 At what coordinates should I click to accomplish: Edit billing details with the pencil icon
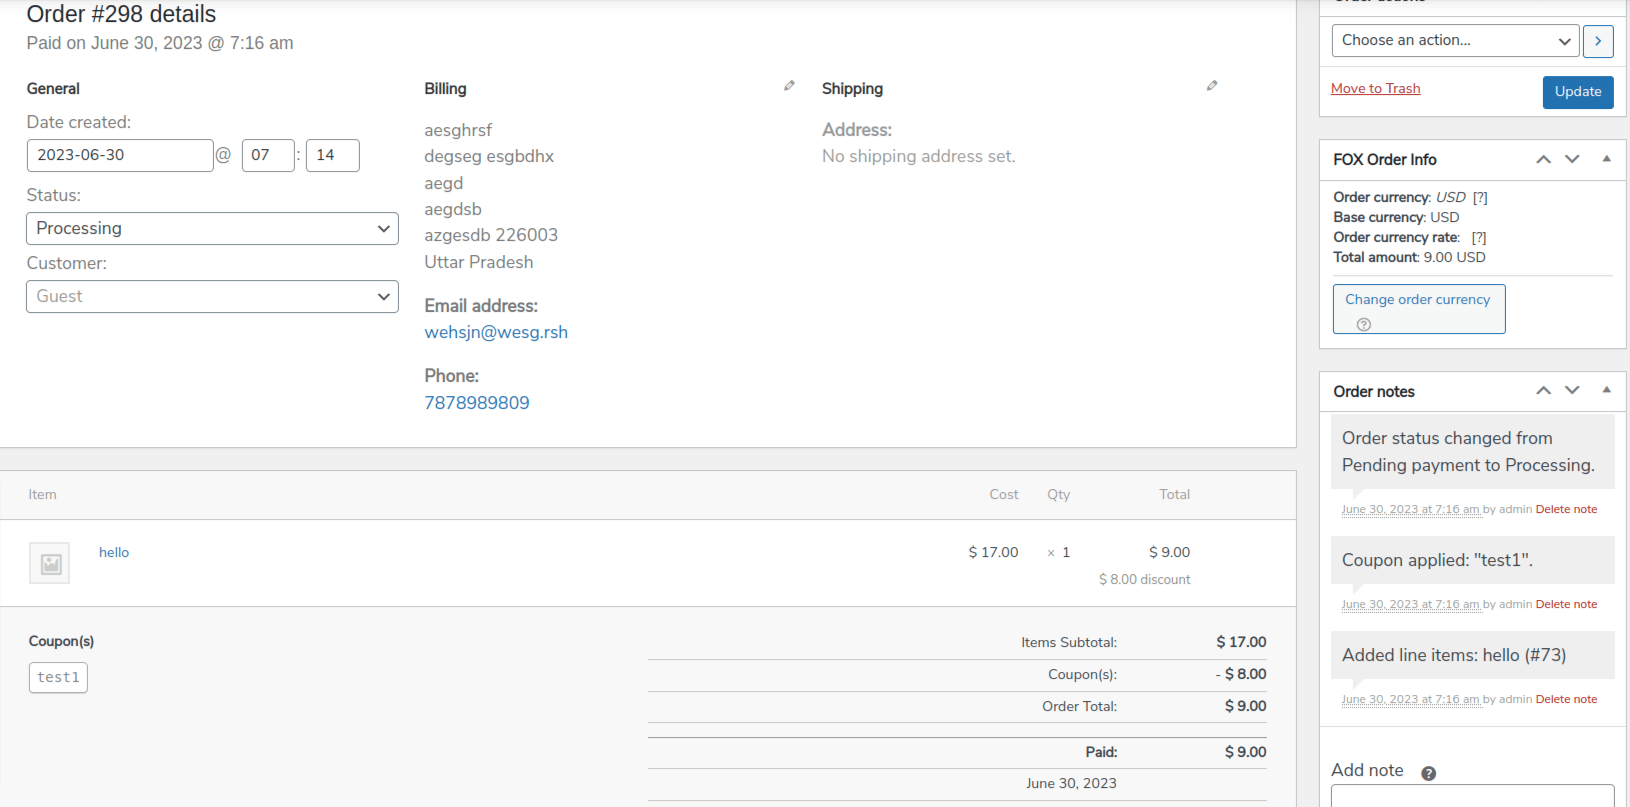click(789, 86)
